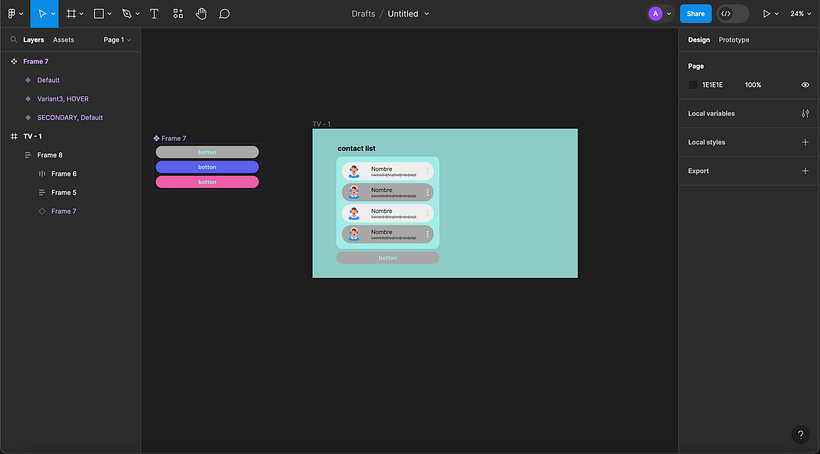Add a new export setting
Image resolution: width=820 pixels, height=454 pixels.
(x=805, y=171)
